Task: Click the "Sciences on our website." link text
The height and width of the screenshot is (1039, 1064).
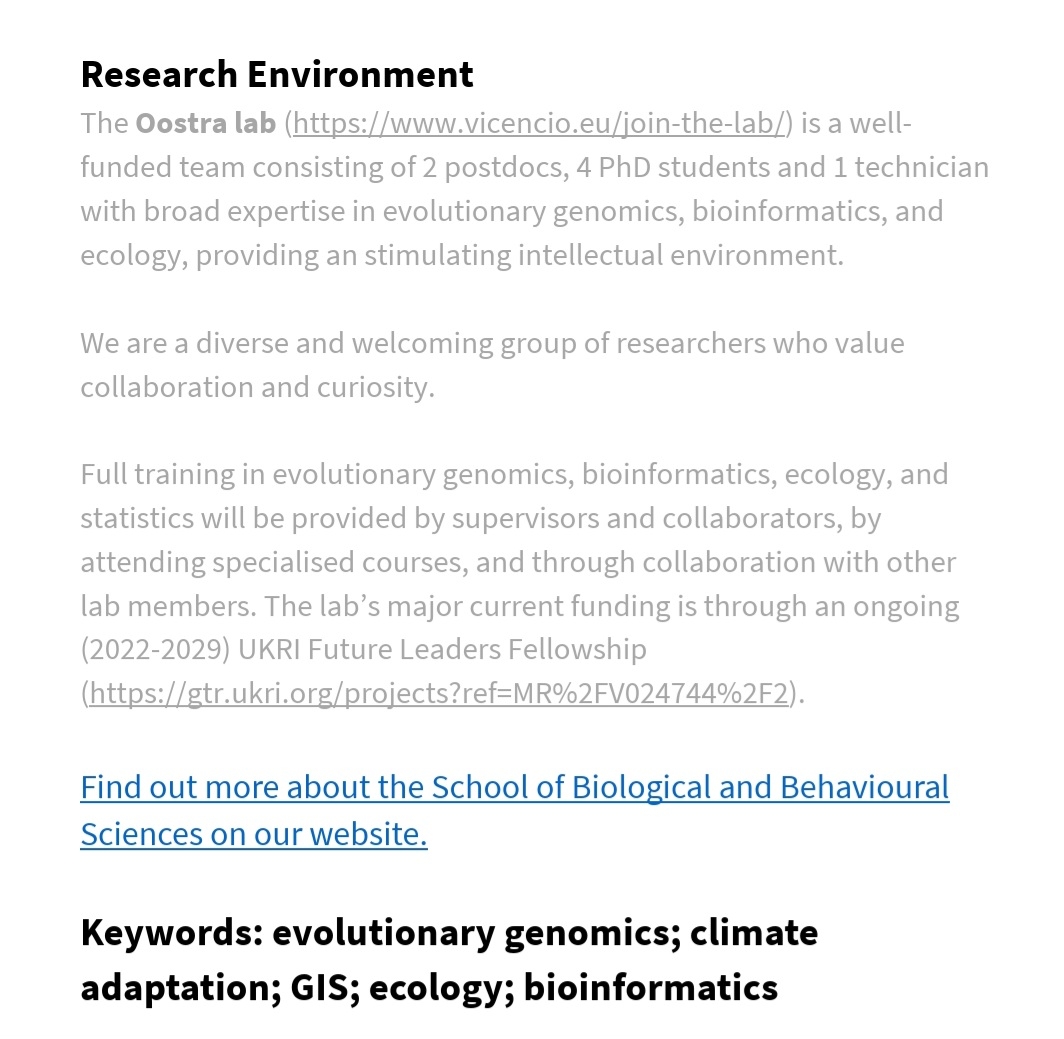Action: (253, 833)
